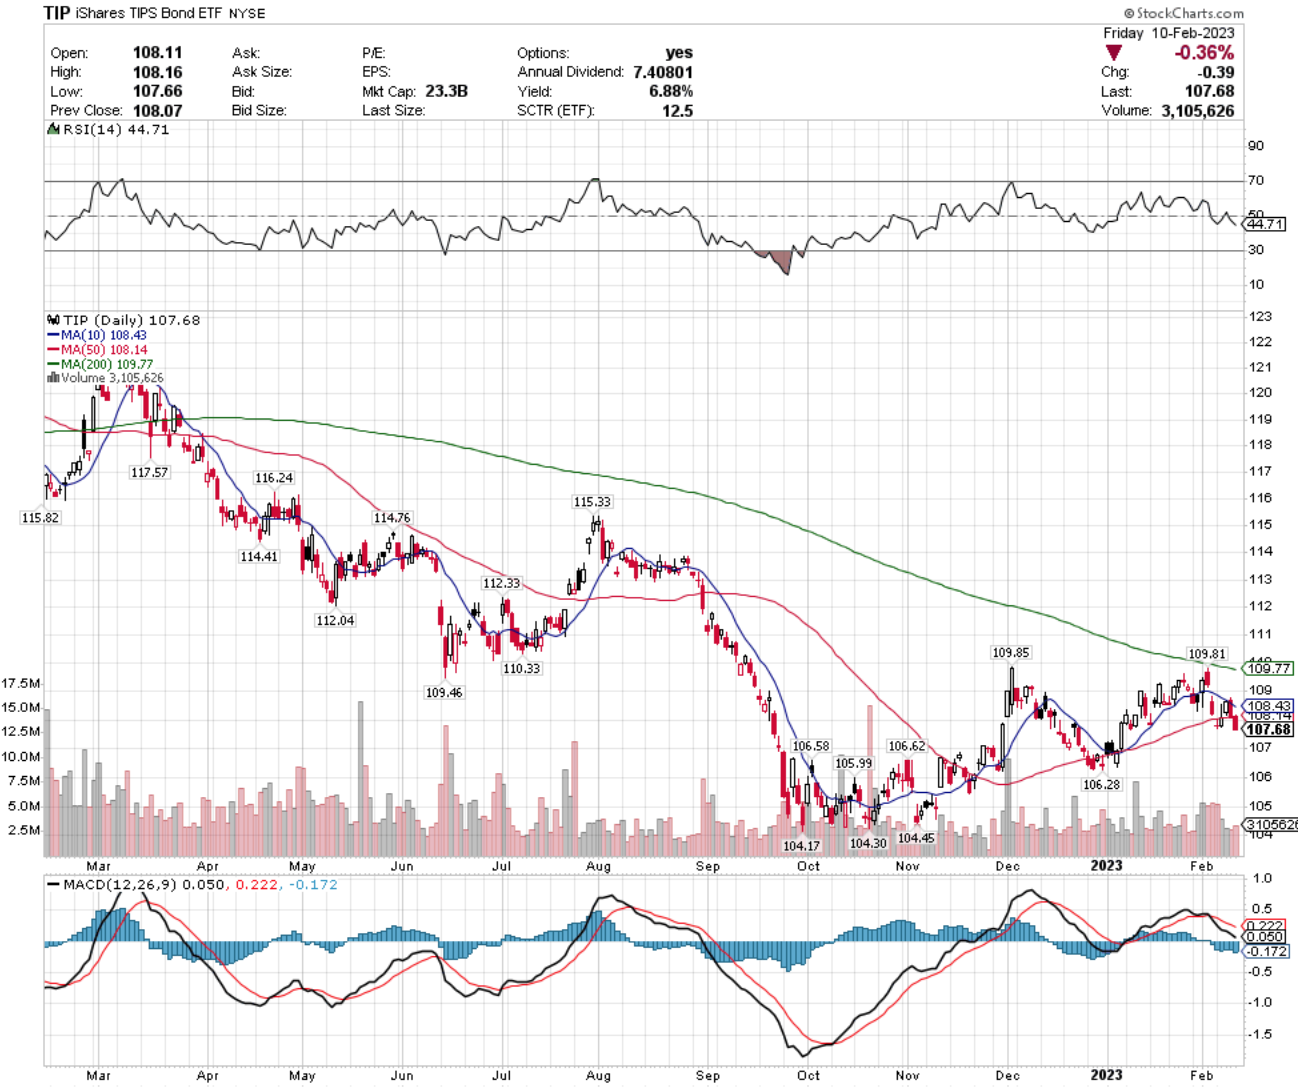Click the Mkt Cap value 23.3B
This screenshot has width=1306, height=1090.
coord(446,91)
